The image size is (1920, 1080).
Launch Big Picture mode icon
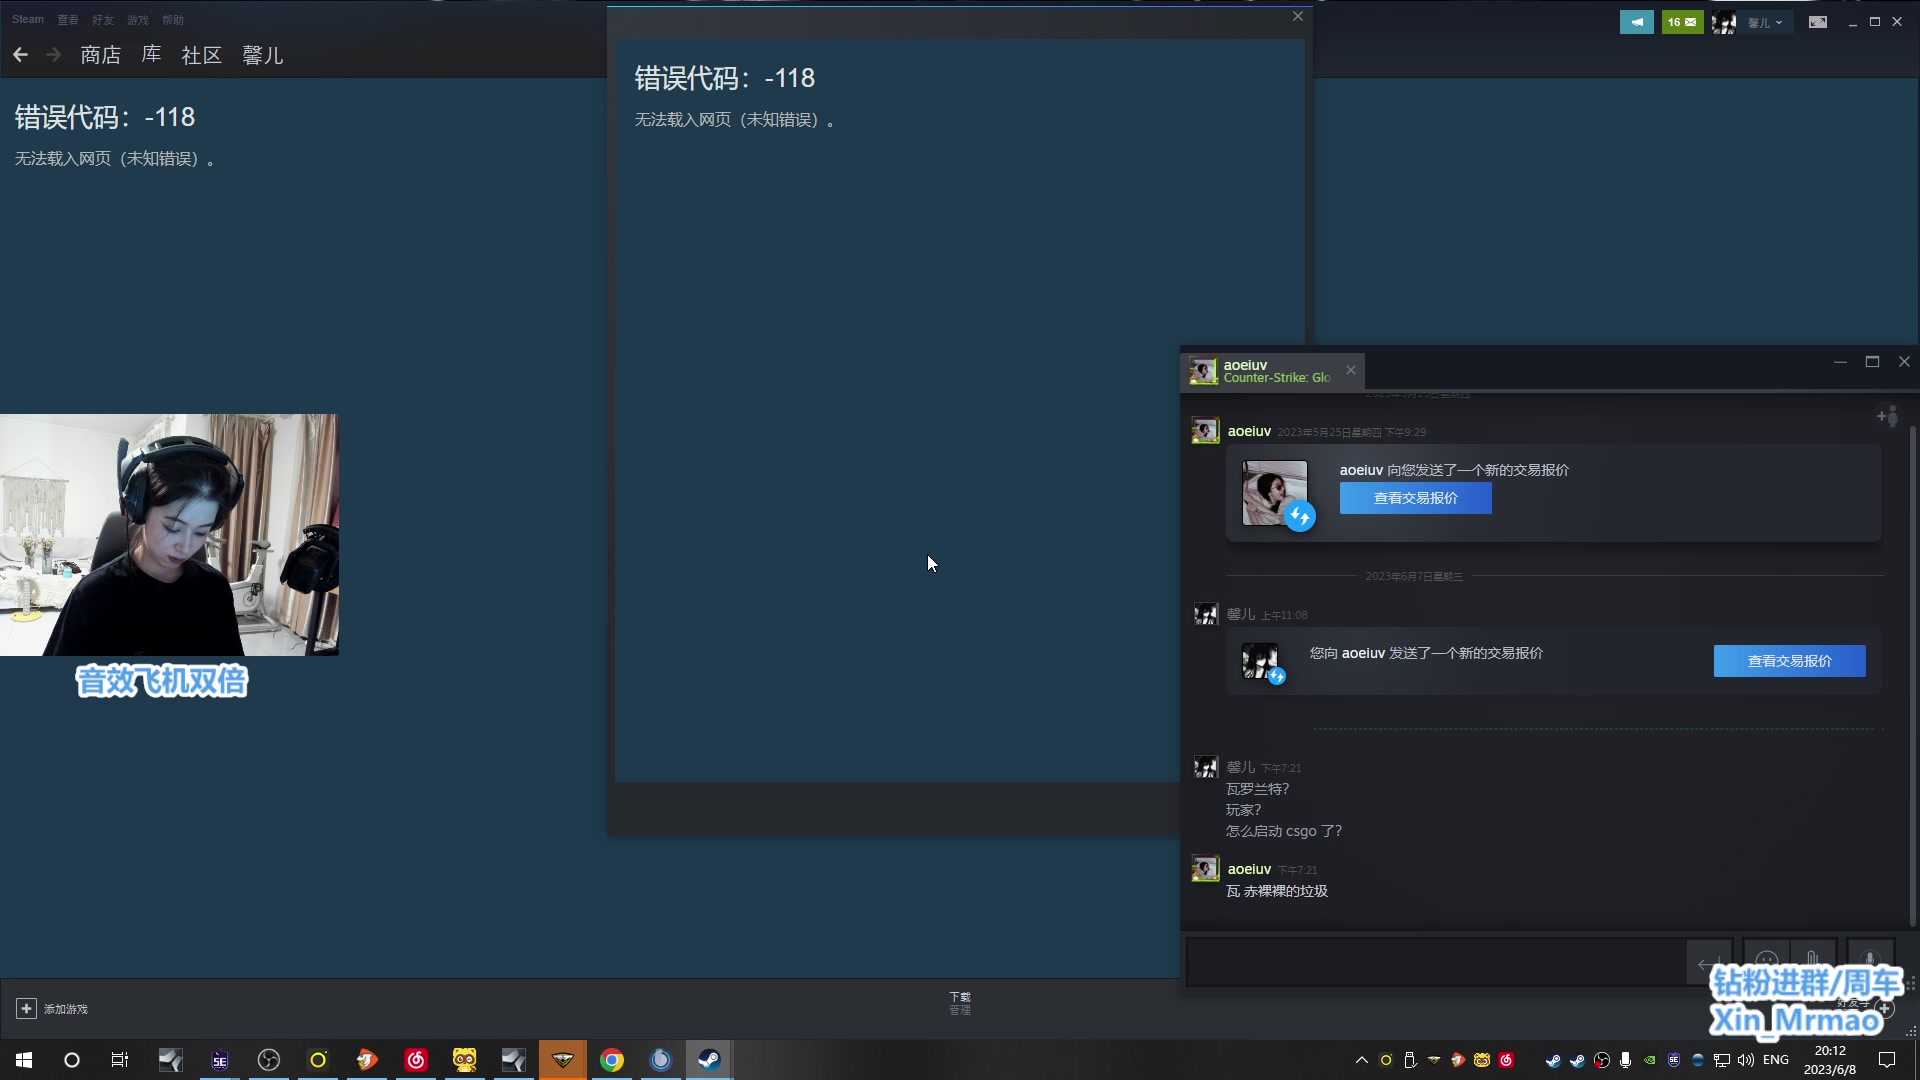1818,22
